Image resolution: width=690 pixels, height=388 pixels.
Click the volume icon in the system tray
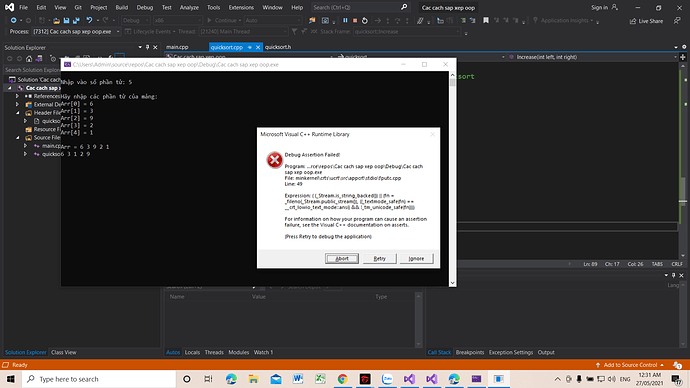(x=612, y=379)
